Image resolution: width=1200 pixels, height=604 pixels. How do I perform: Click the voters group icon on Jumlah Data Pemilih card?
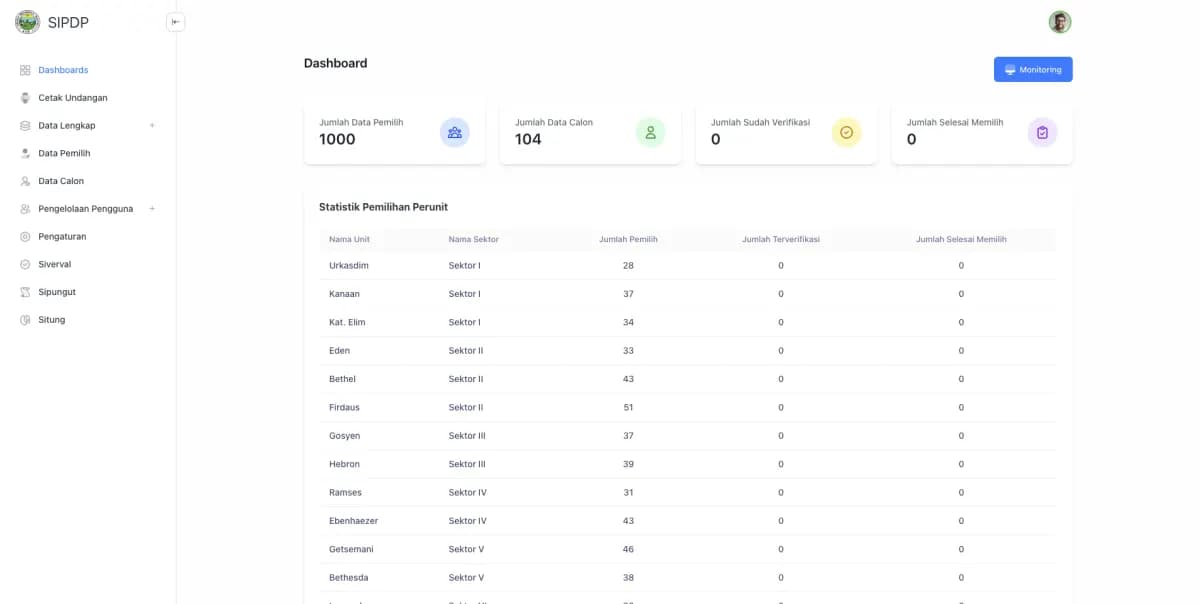click(x=455, y=132)
